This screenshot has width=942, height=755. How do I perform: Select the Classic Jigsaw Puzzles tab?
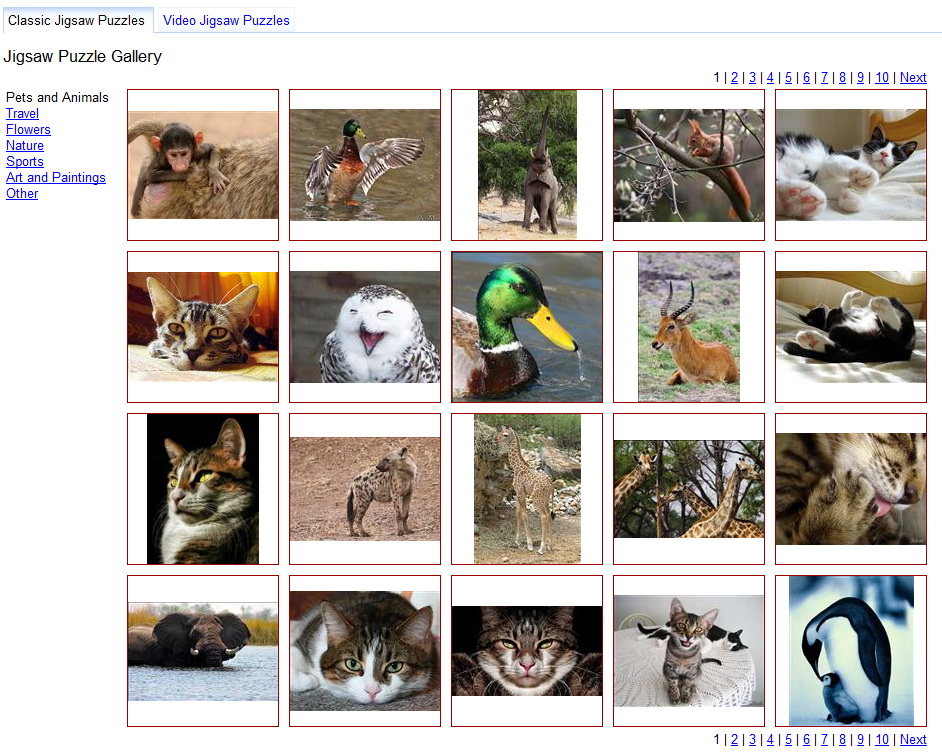coord(76,20)
